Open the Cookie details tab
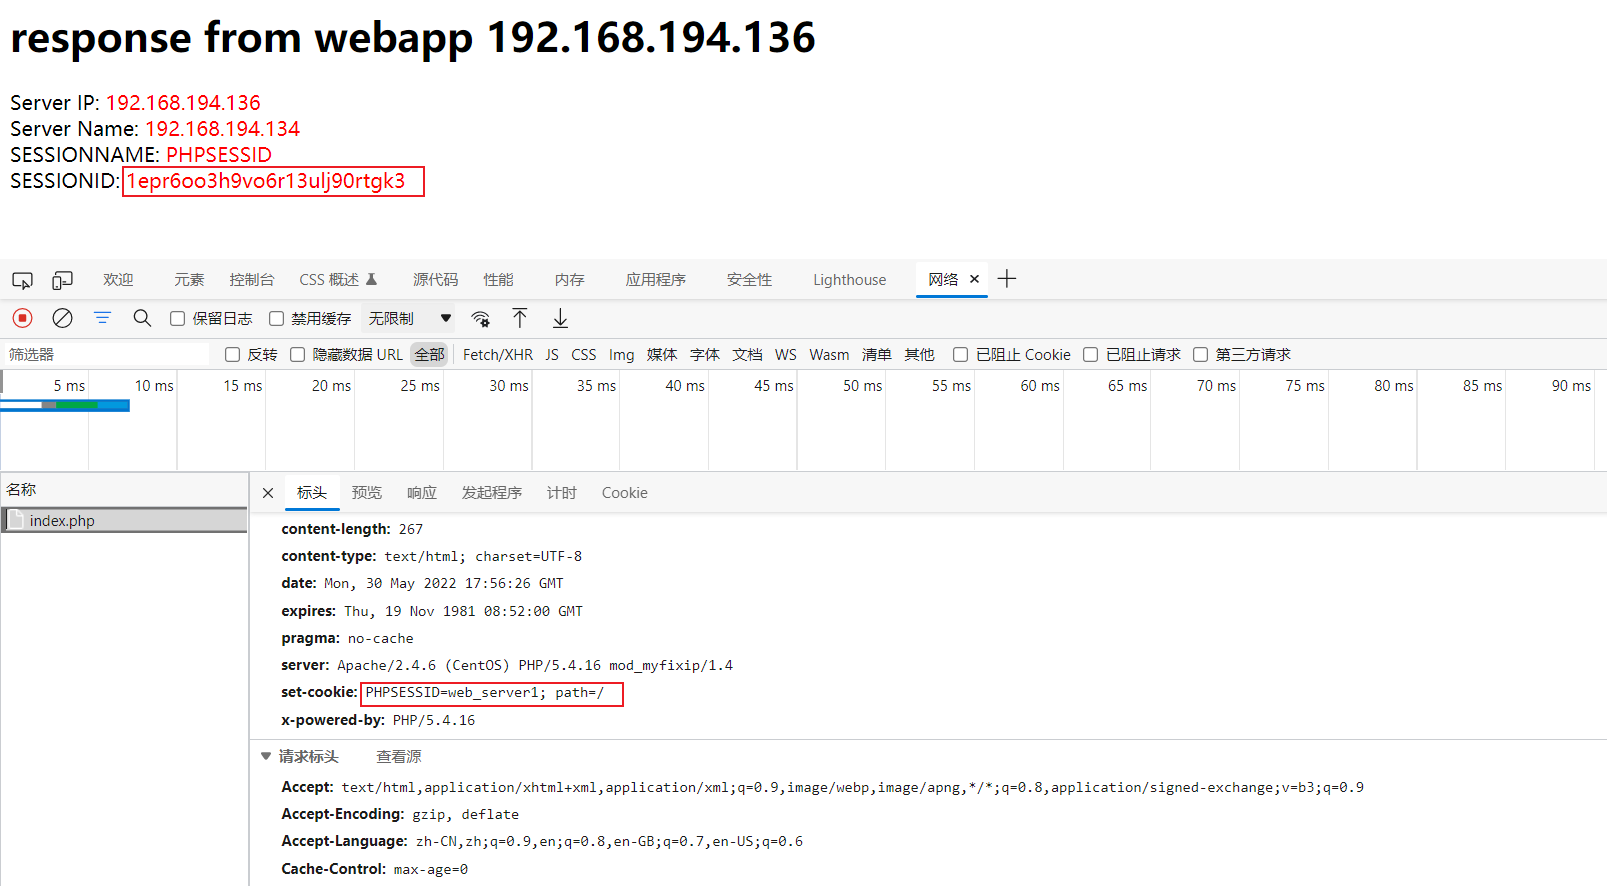Viewport: 1607px width, 886px height. click(x=624, y=493)
